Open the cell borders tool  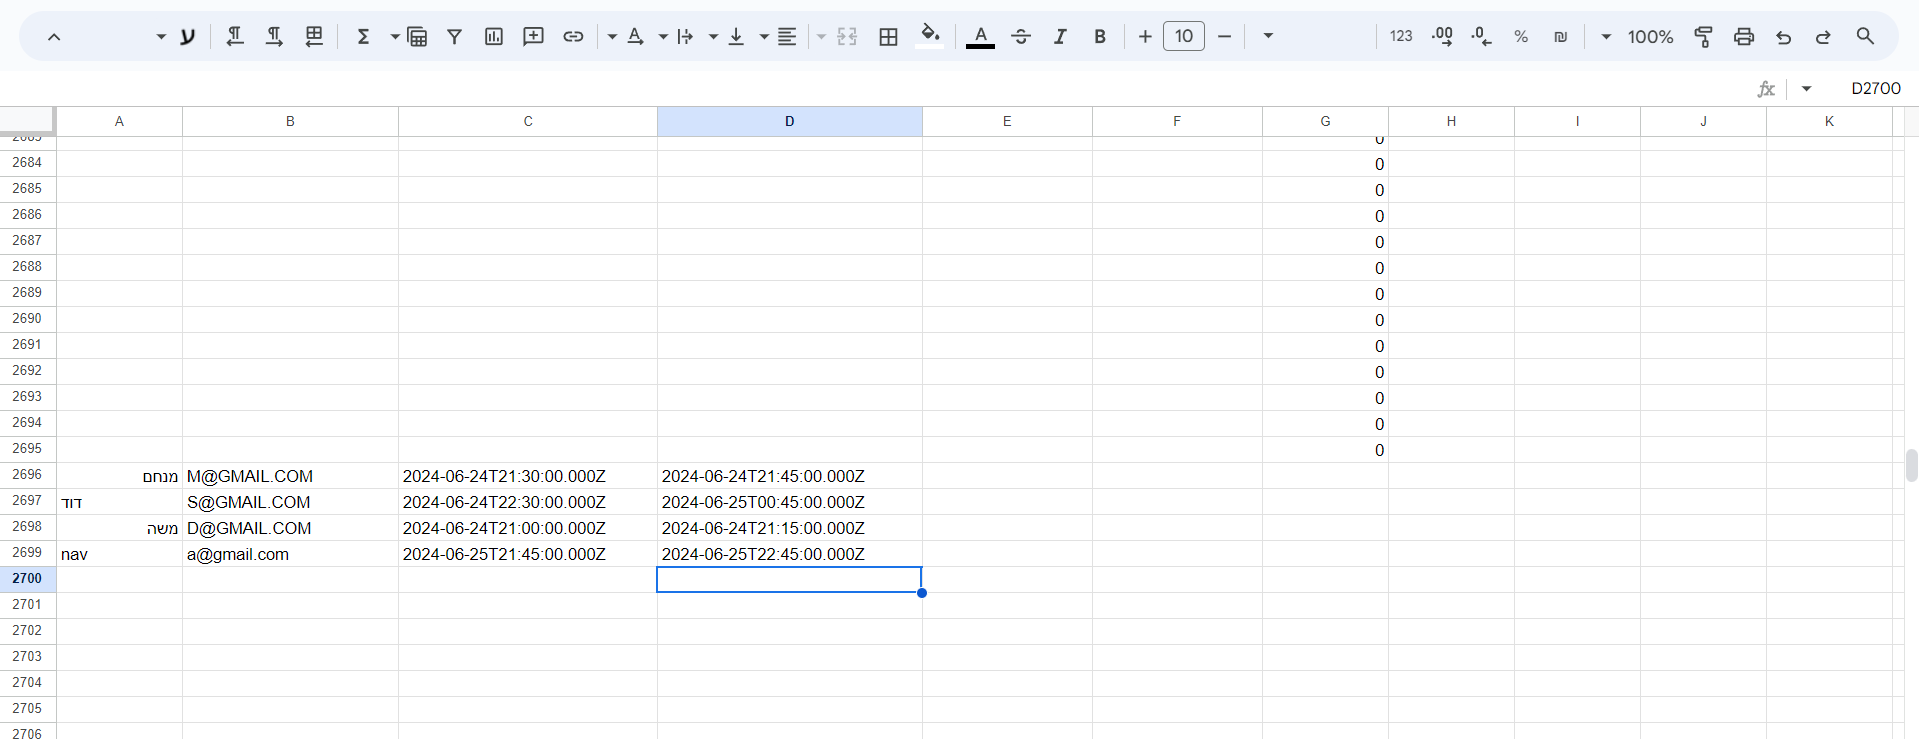[888, 36]
